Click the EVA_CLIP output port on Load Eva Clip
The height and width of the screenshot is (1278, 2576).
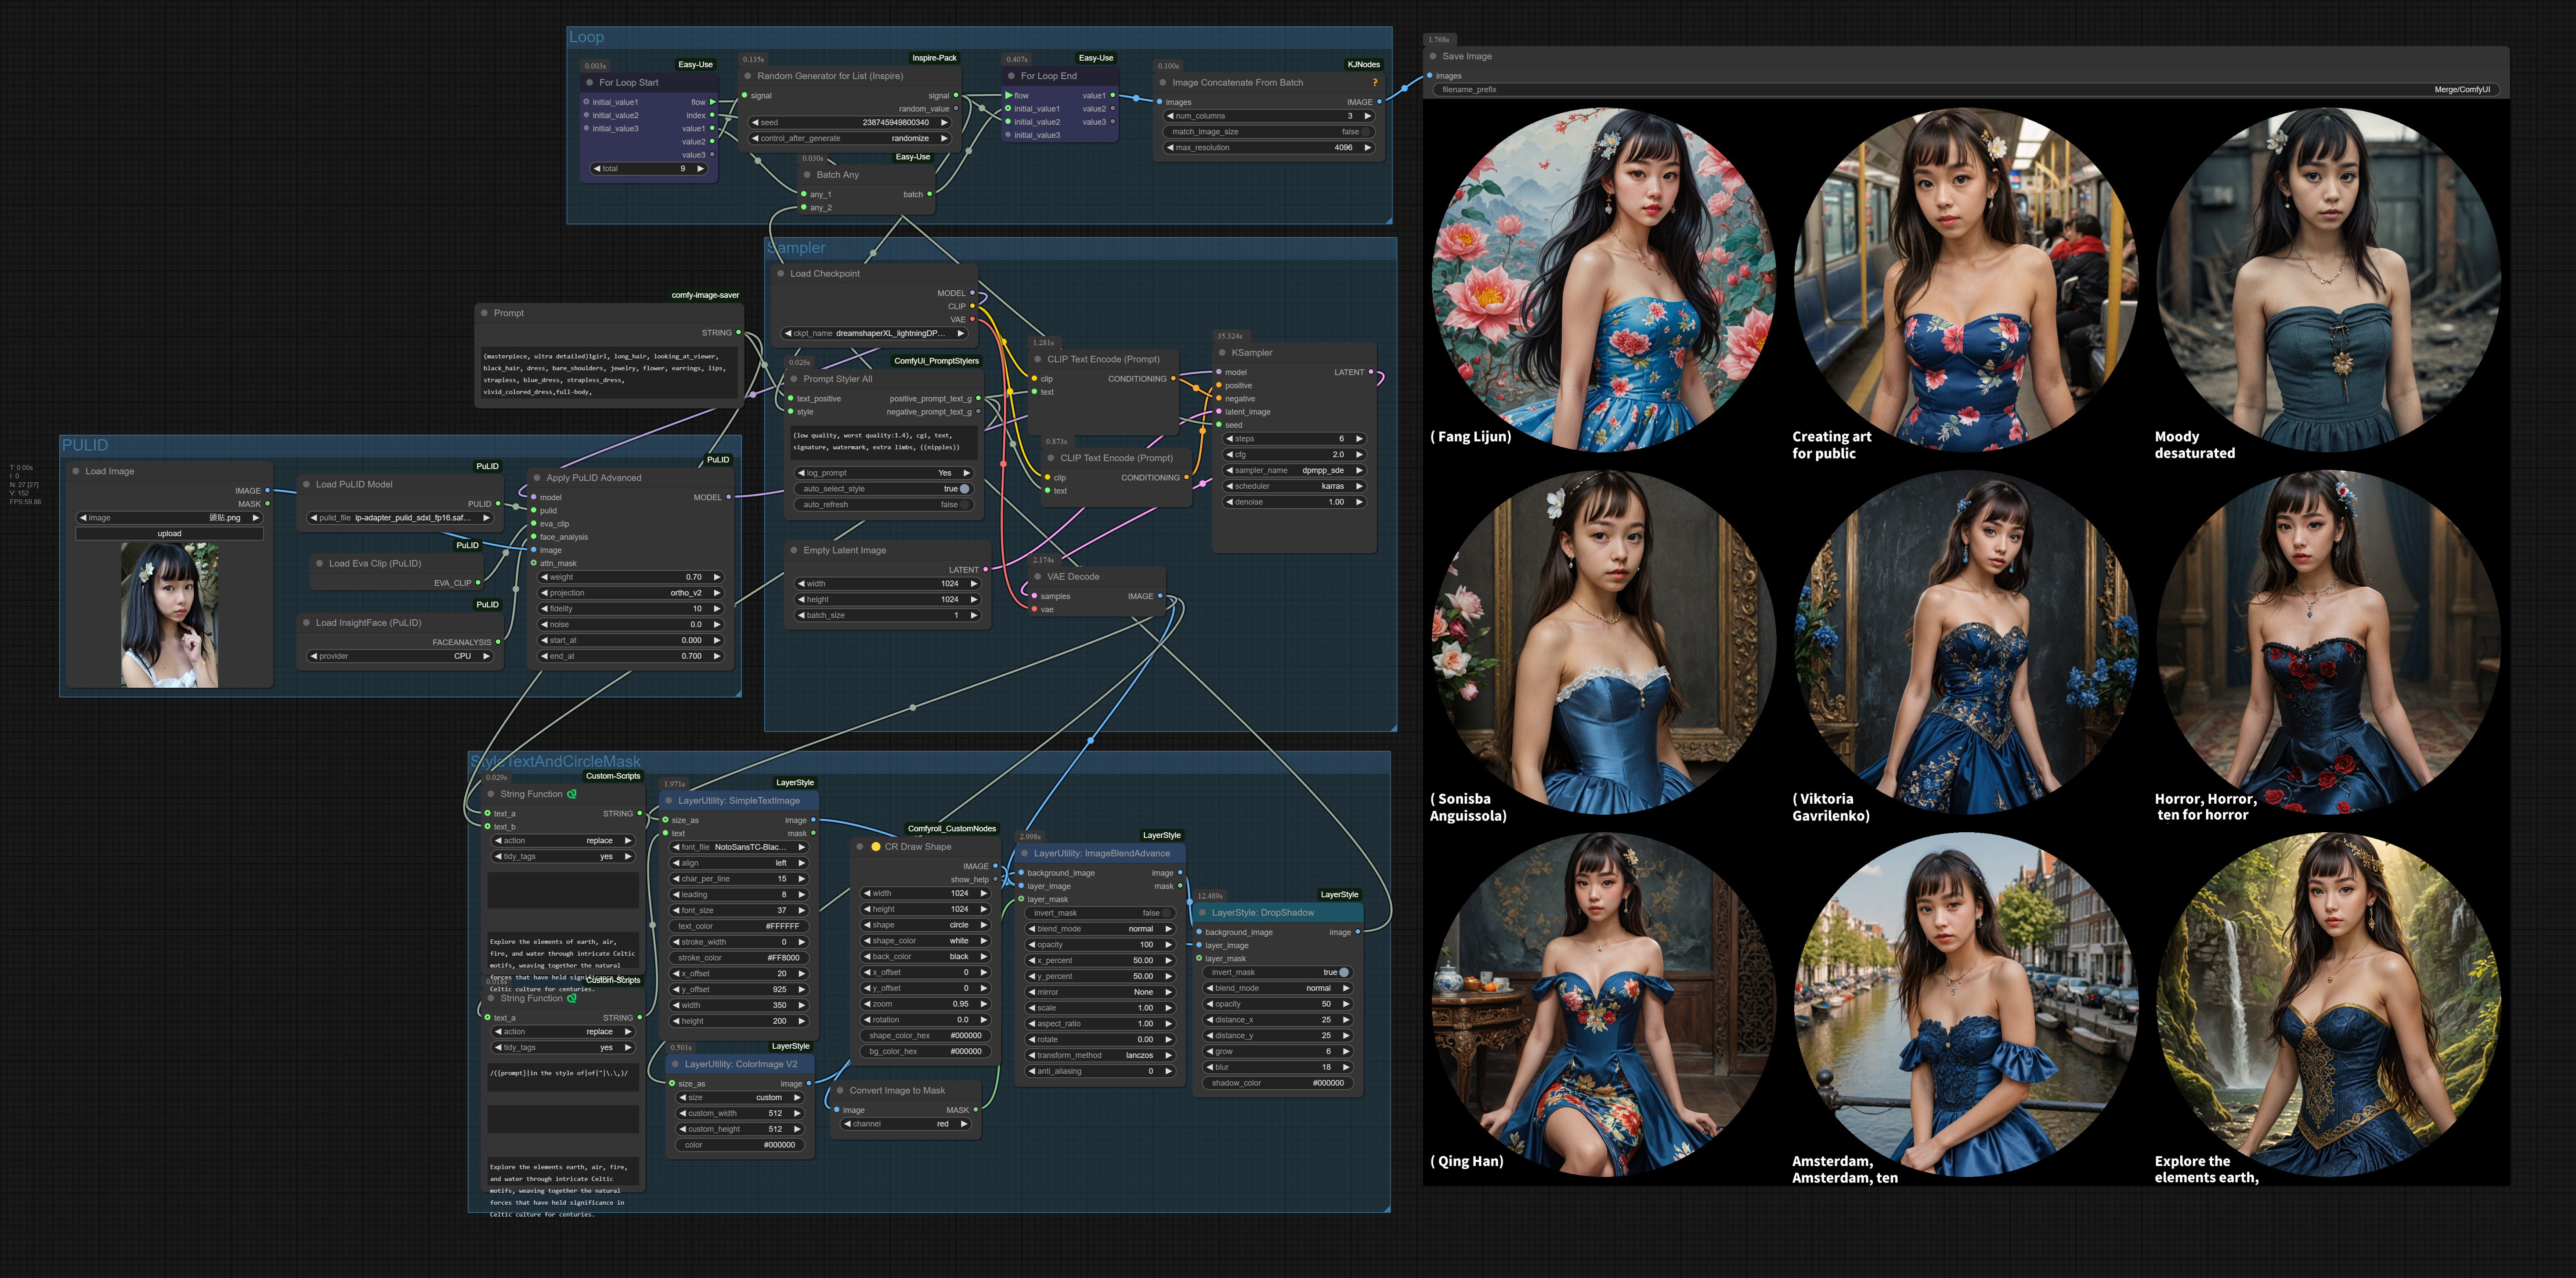point(478,583)
